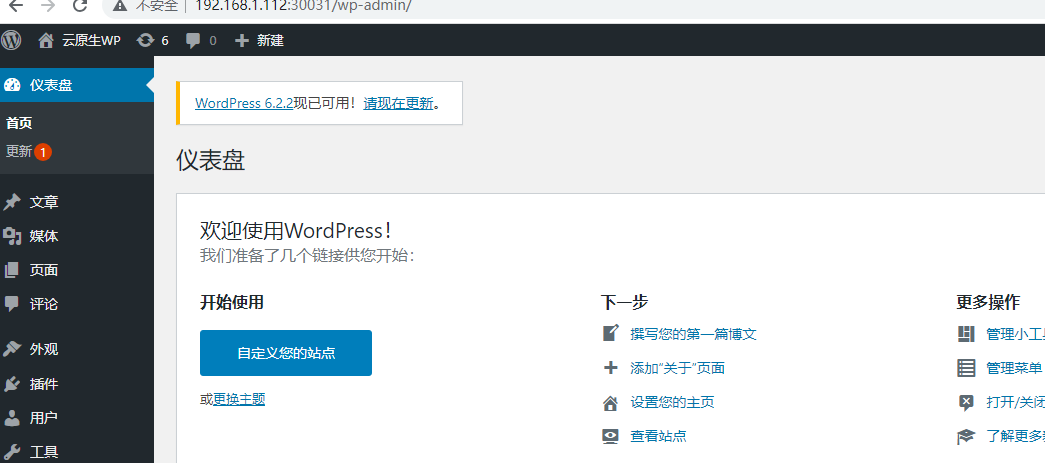Click the 更多操作 heading text
Screen dimensions: 1045x463
pyautogui.click(x=988, y=302)
